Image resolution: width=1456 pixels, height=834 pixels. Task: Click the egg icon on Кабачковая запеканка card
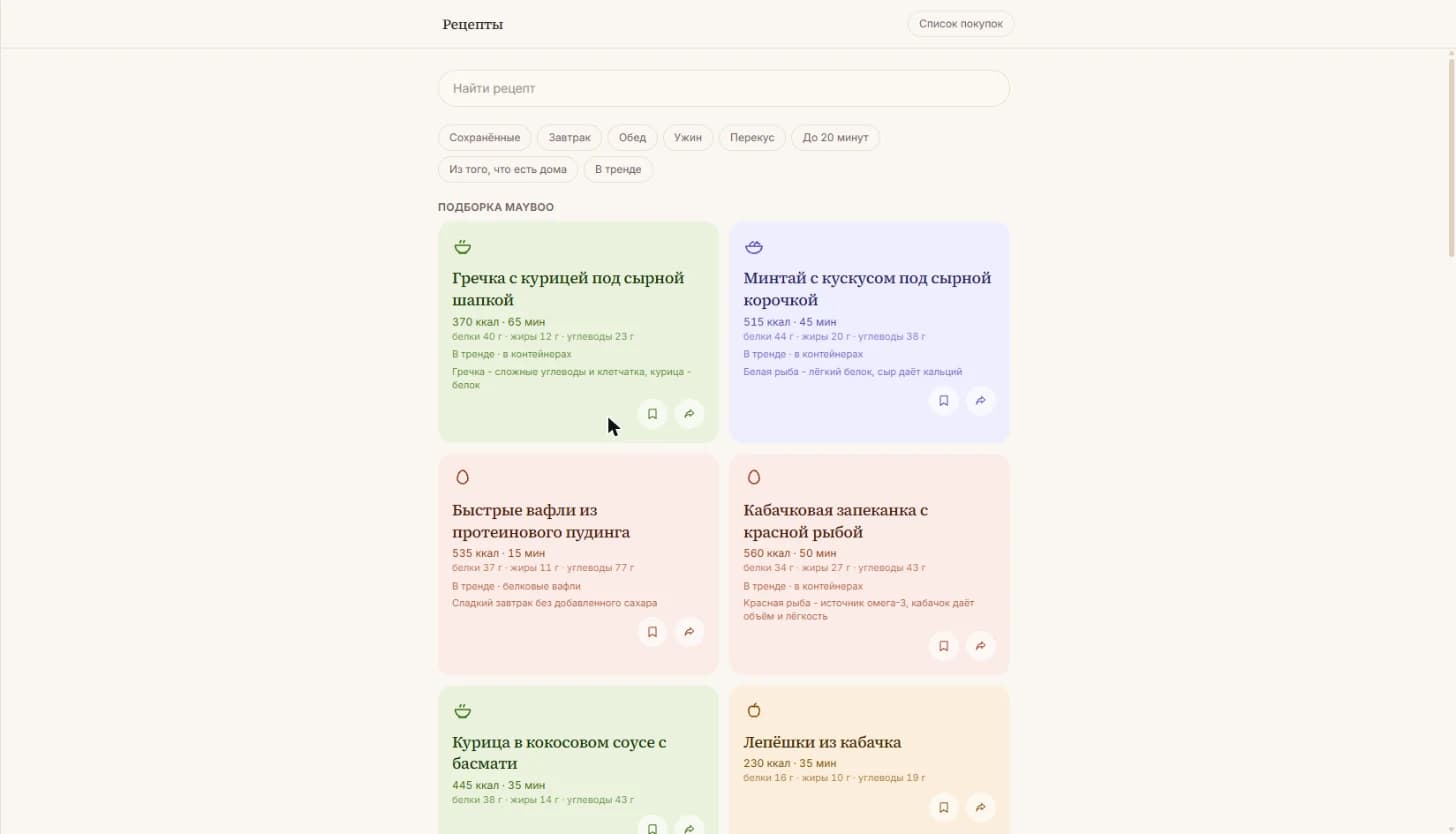[754, 478]
